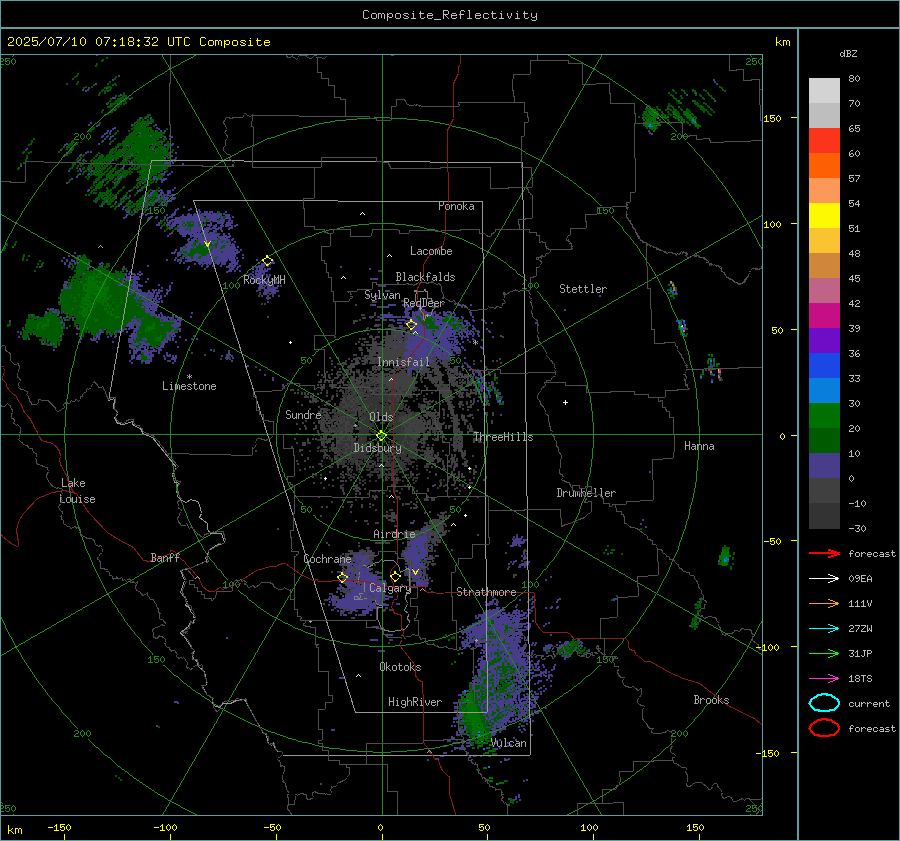Pick the yellow swatch between 54 and 51

(824, 215)
